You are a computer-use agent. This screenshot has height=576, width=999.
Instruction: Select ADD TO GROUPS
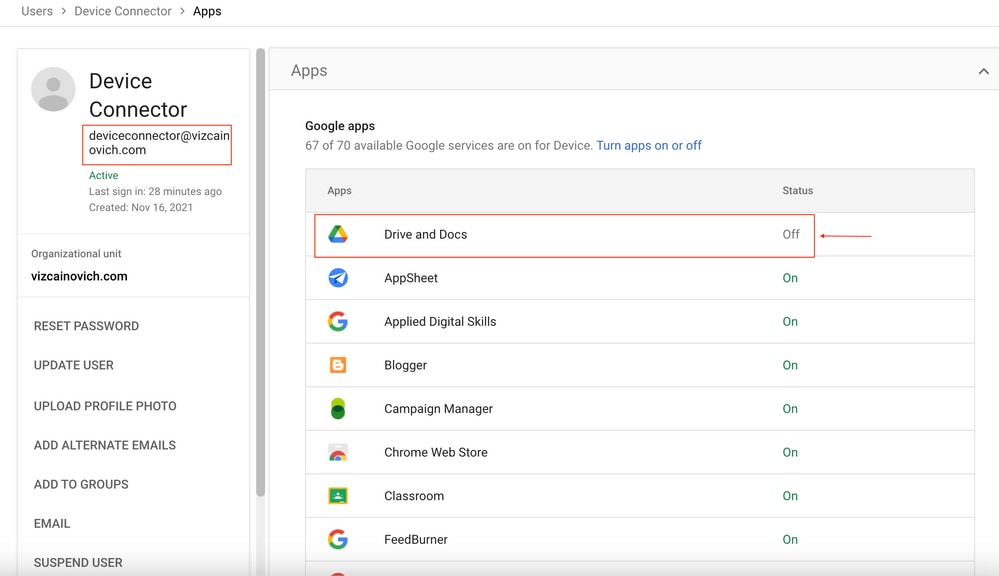point(81,484)
